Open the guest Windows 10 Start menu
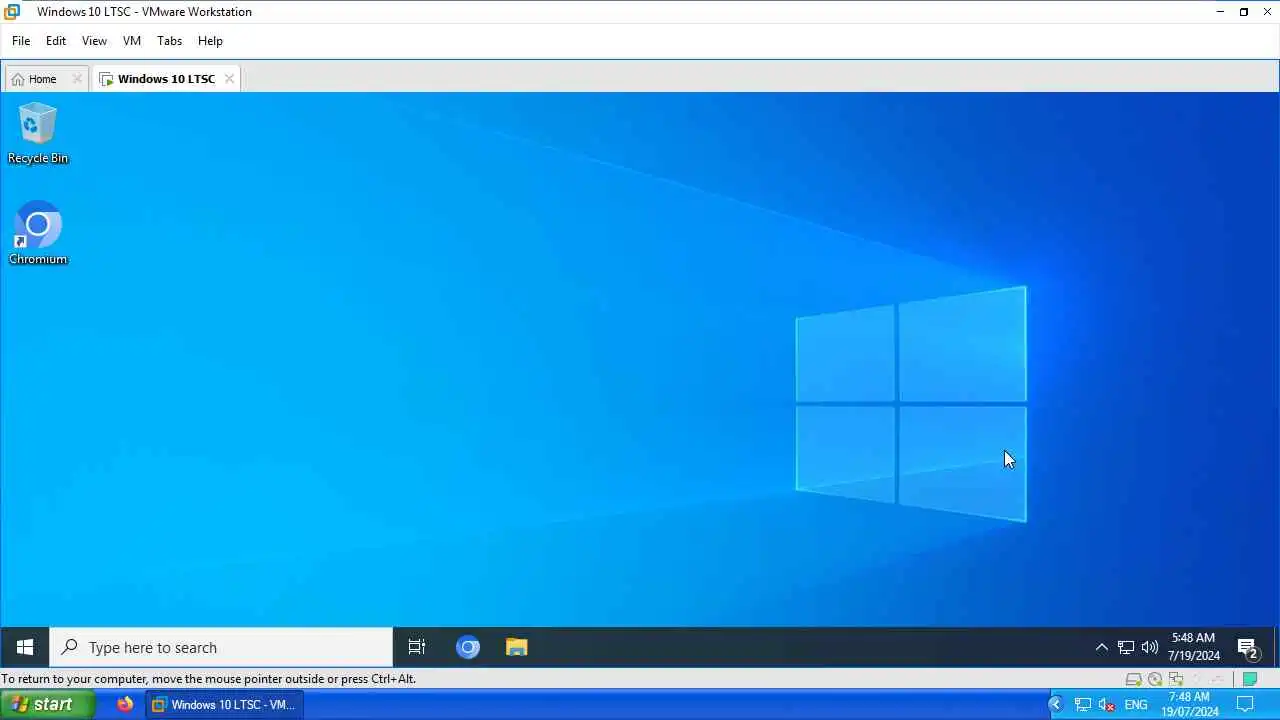This screenshot has height=720, width=1280. 25,647
